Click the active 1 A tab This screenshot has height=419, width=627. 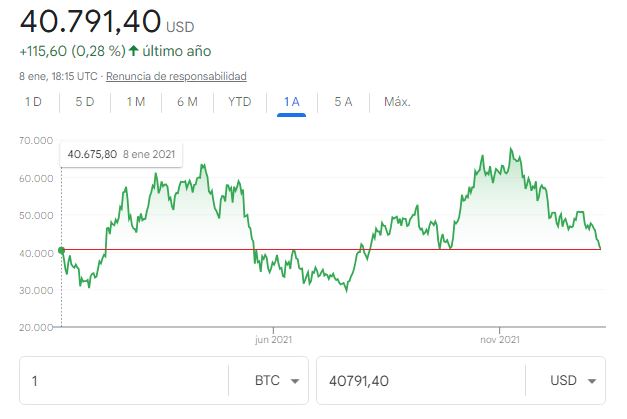[291, 102]
